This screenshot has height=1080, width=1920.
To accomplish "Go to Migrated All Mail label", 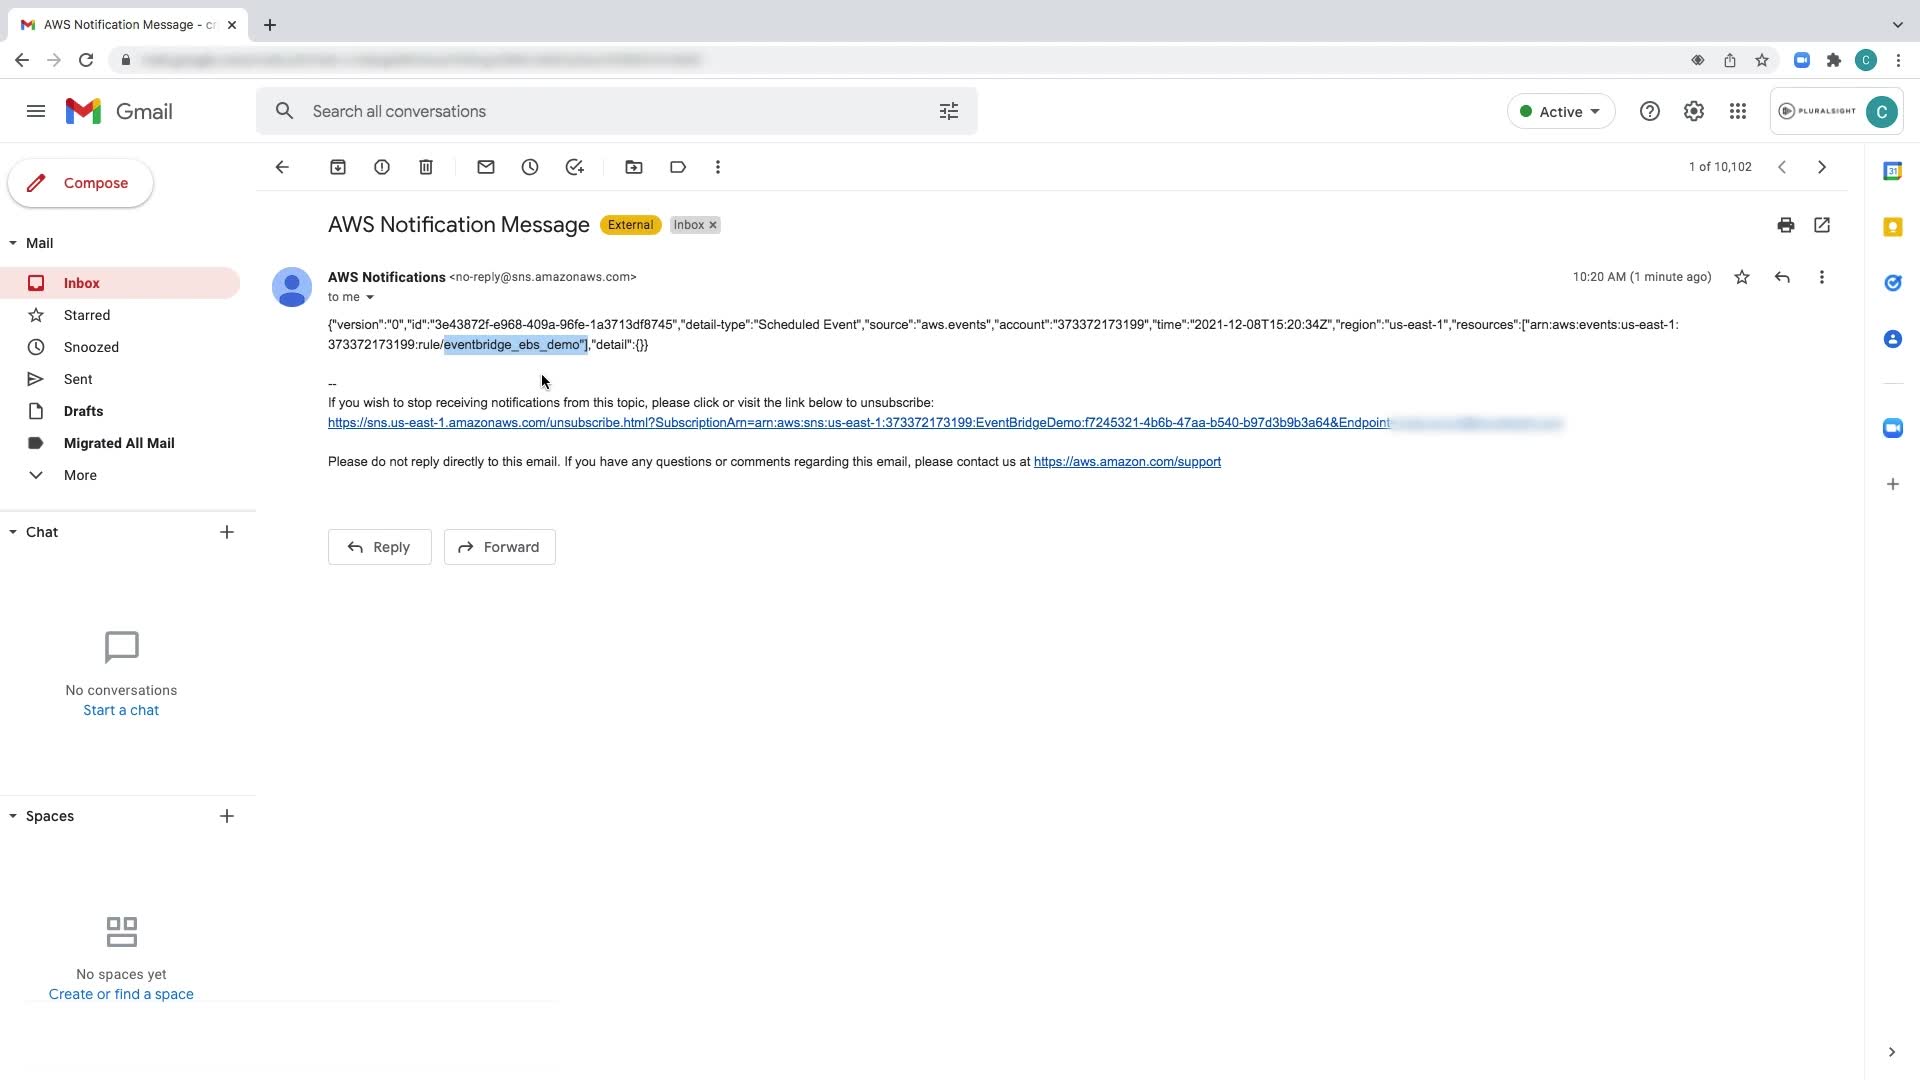I will pos(119,443).
